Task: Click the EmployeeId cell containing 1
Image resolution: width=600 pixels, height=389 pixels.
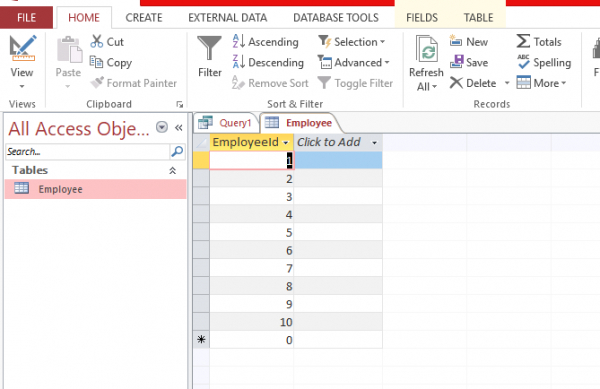Action: click(251, 160)
